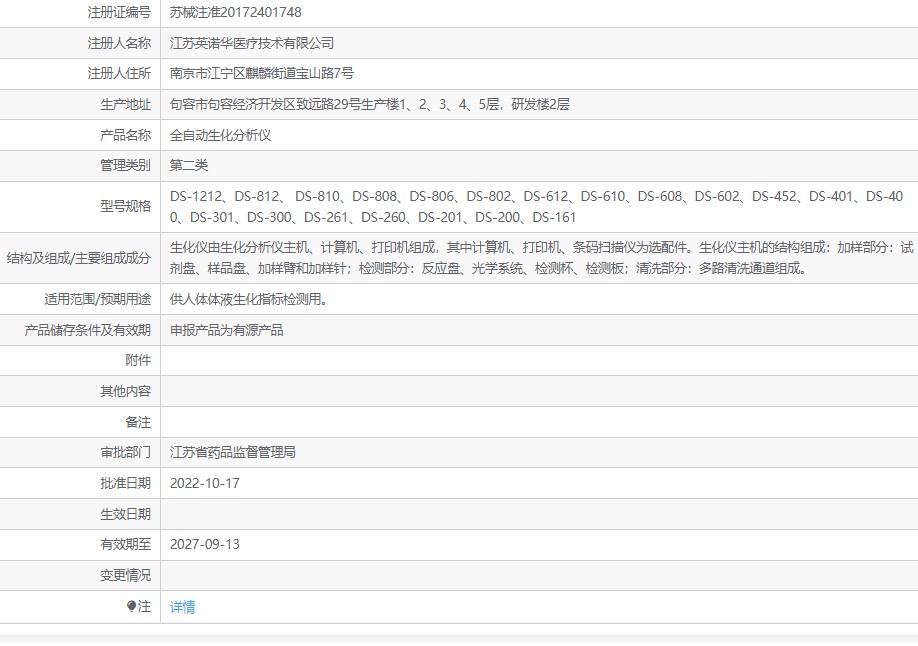This screenshot has width=918, height=646.
Task: Click the 审批部门 label
Action: click(x=125, y=452)
